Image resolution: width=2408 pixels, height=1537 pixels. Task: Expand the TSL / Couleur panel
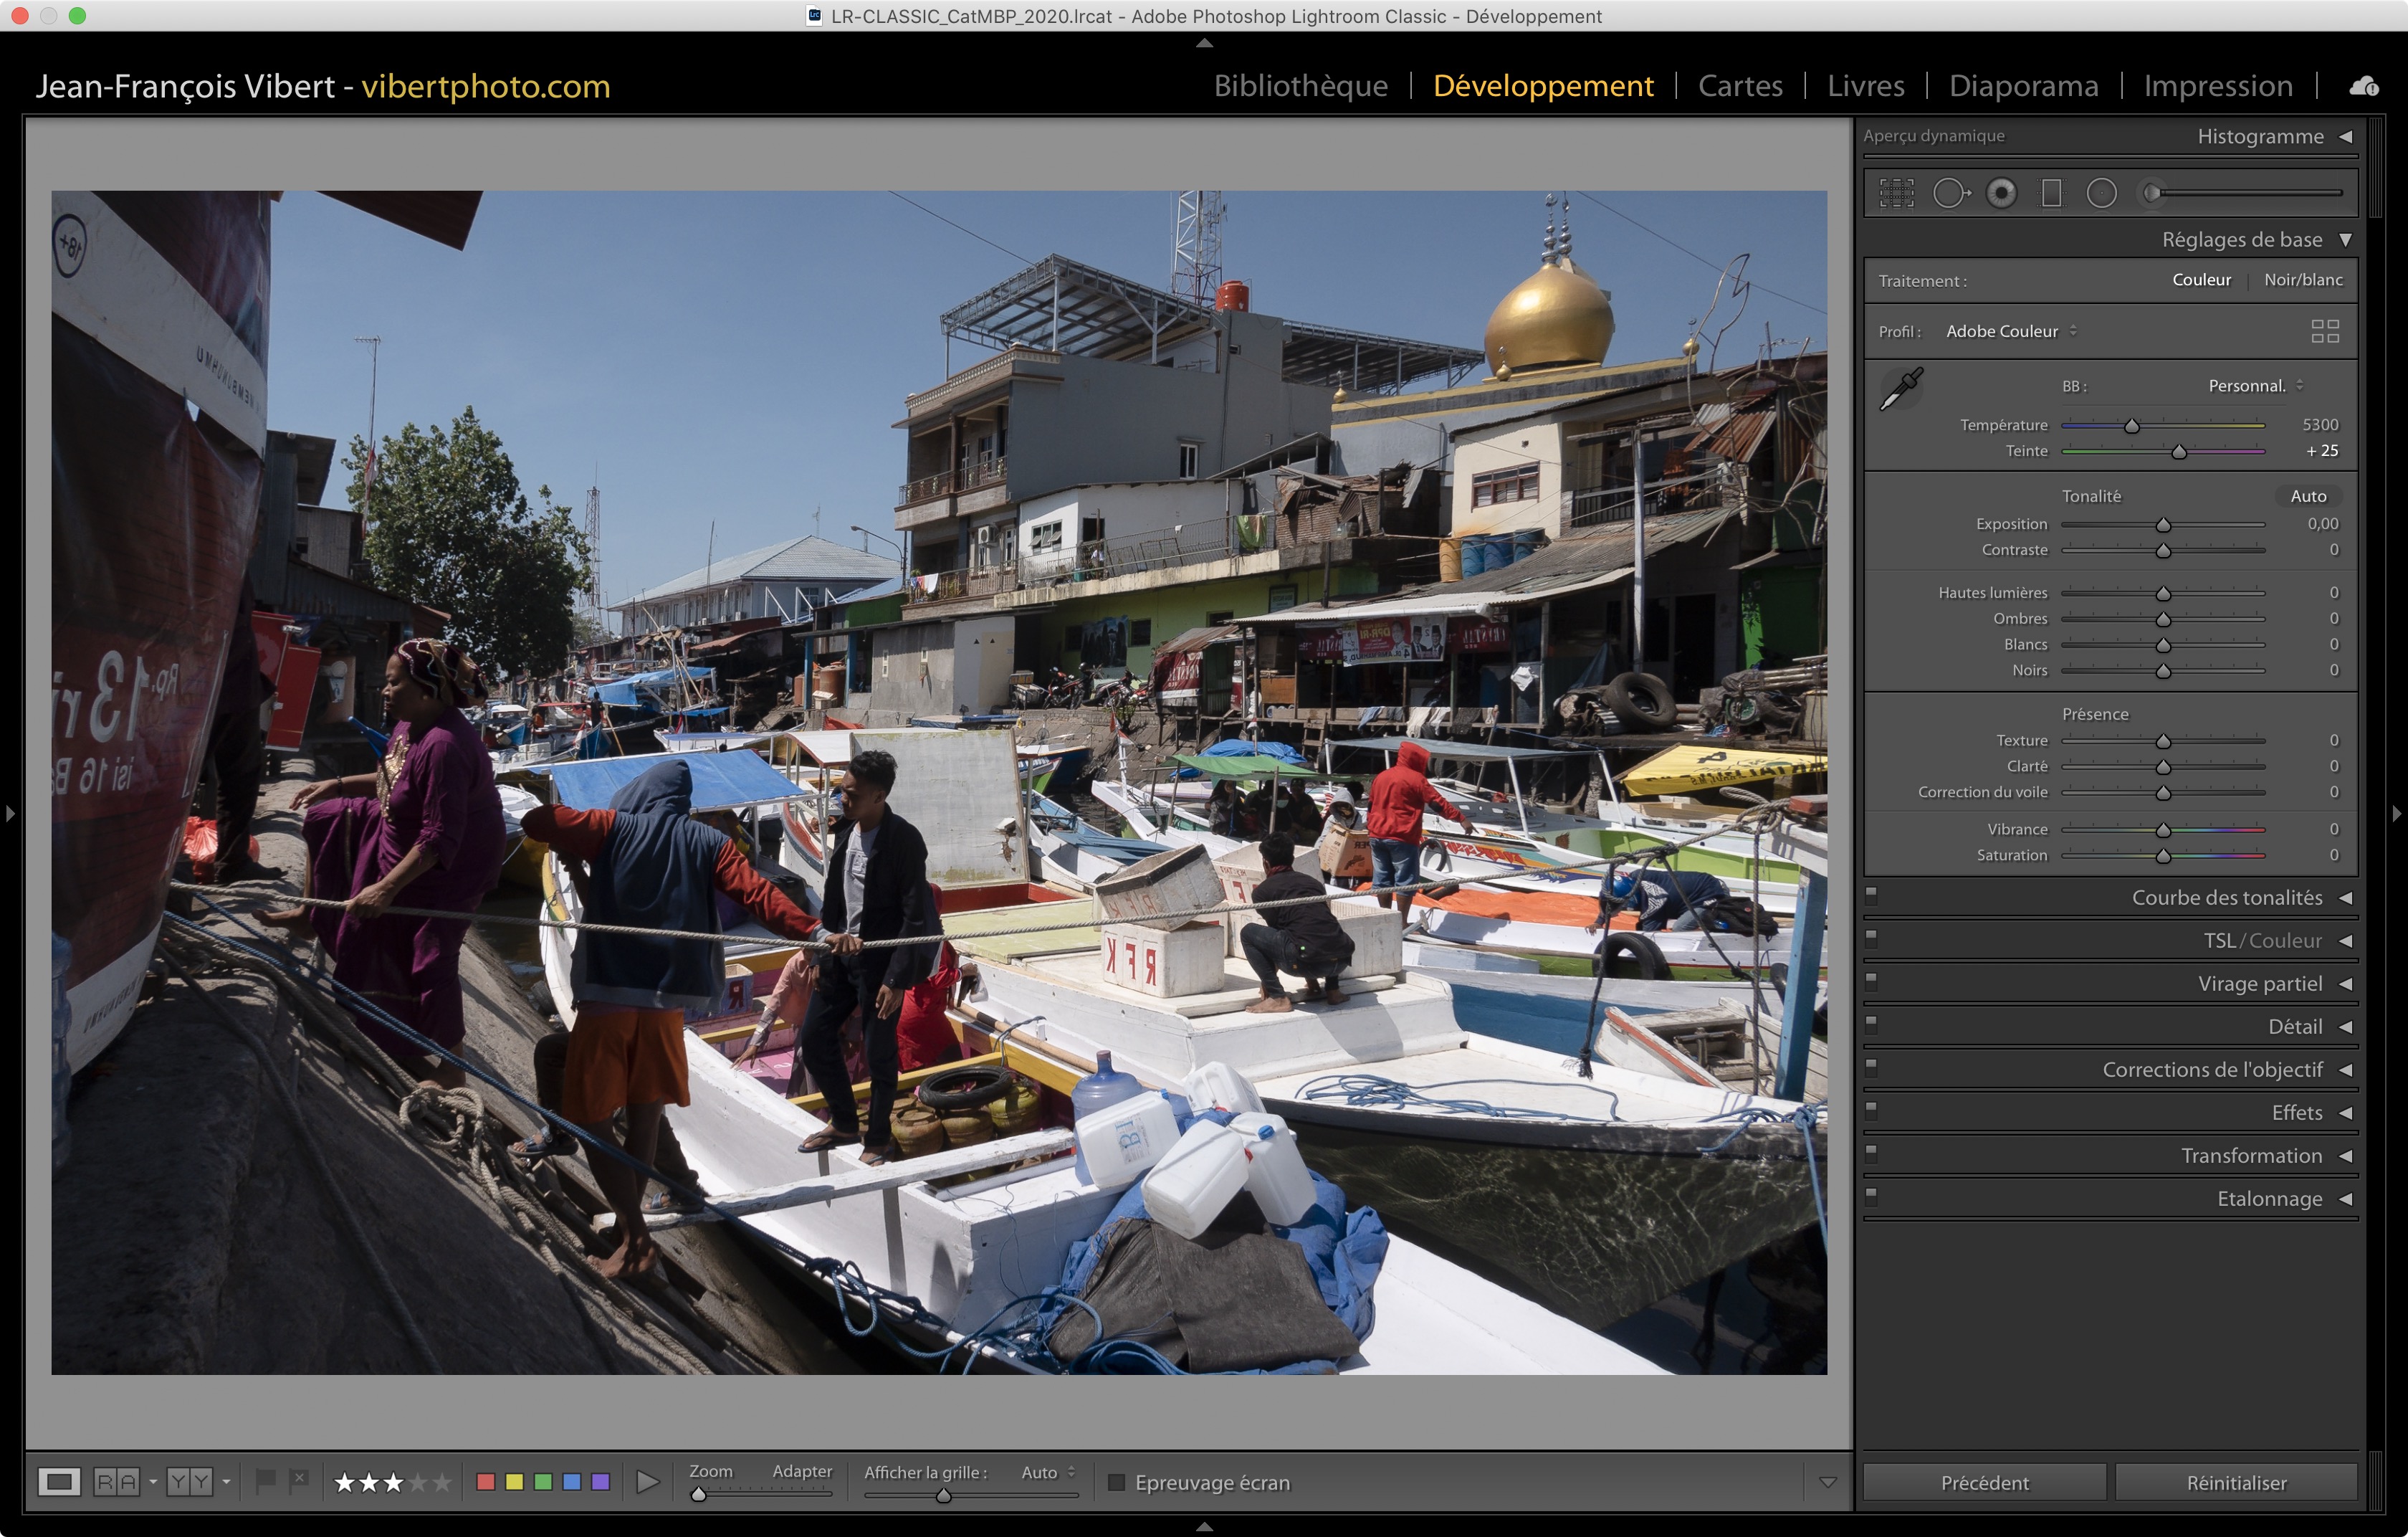[x=2262, y=940]
